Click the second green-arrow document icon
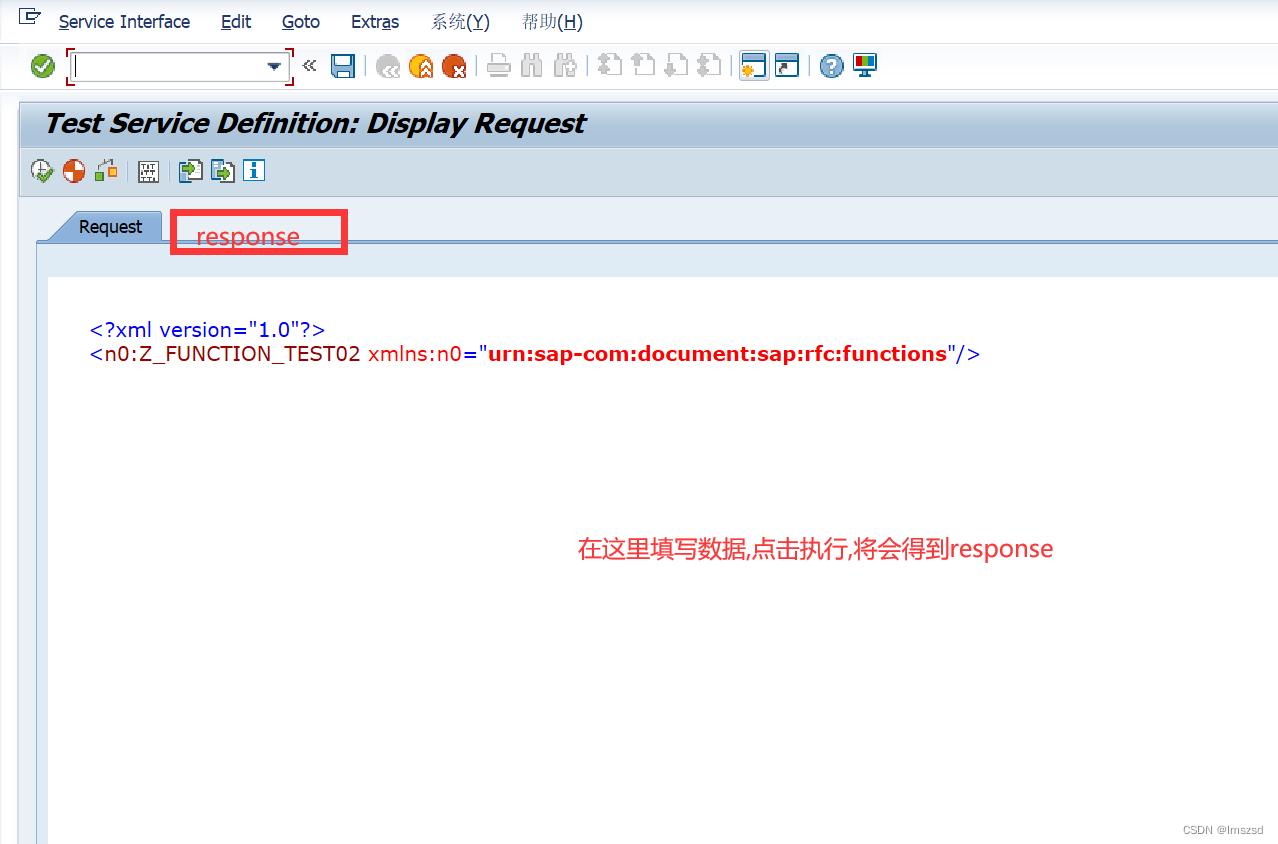The image size is (1278, 844). (x=222, y=171)
